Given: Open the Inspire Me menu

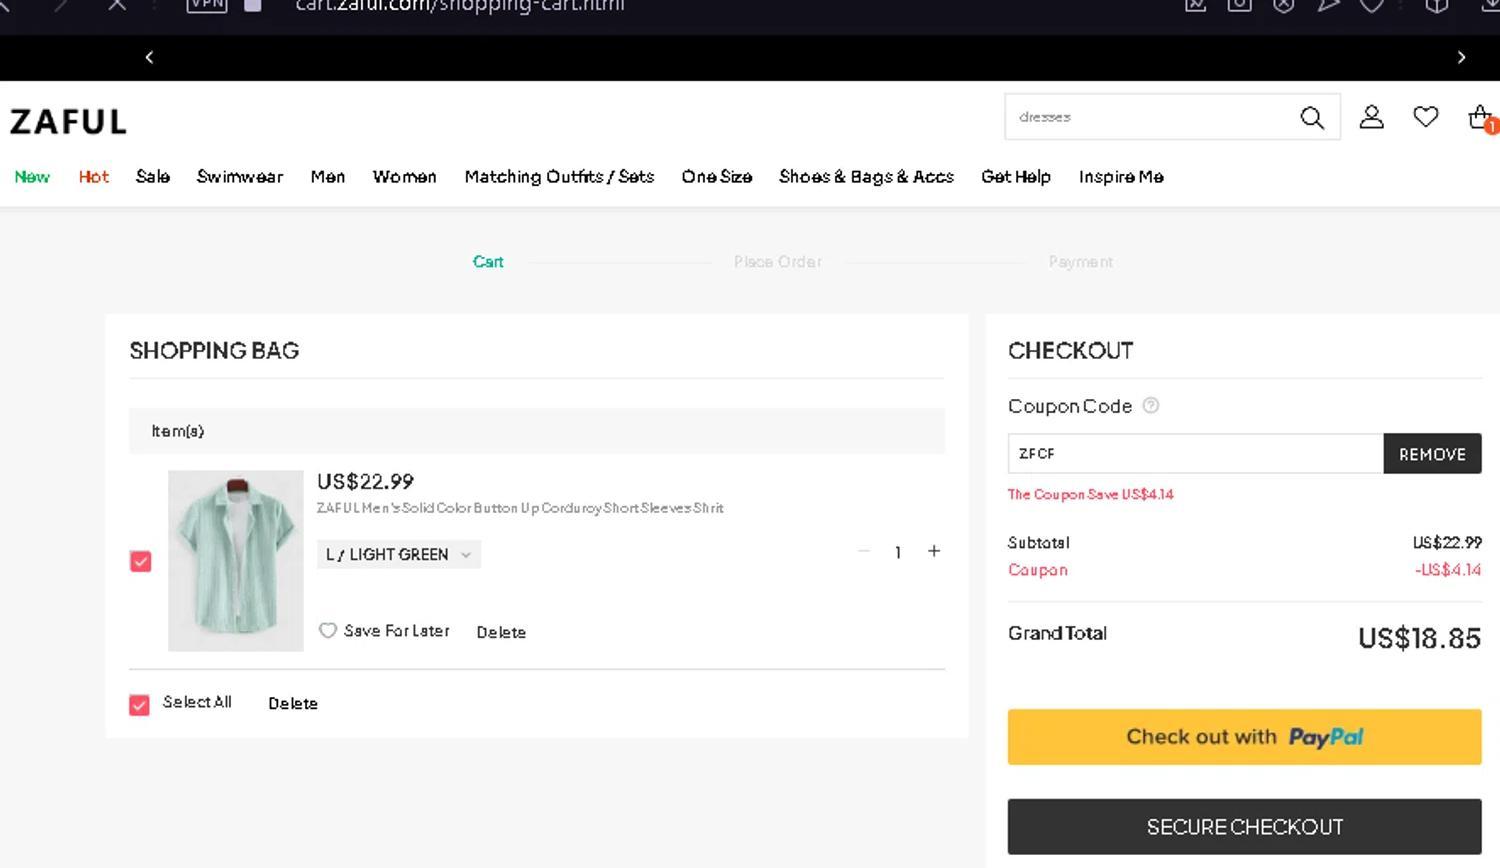Looking at the screenshot, I should (1121, 177).
